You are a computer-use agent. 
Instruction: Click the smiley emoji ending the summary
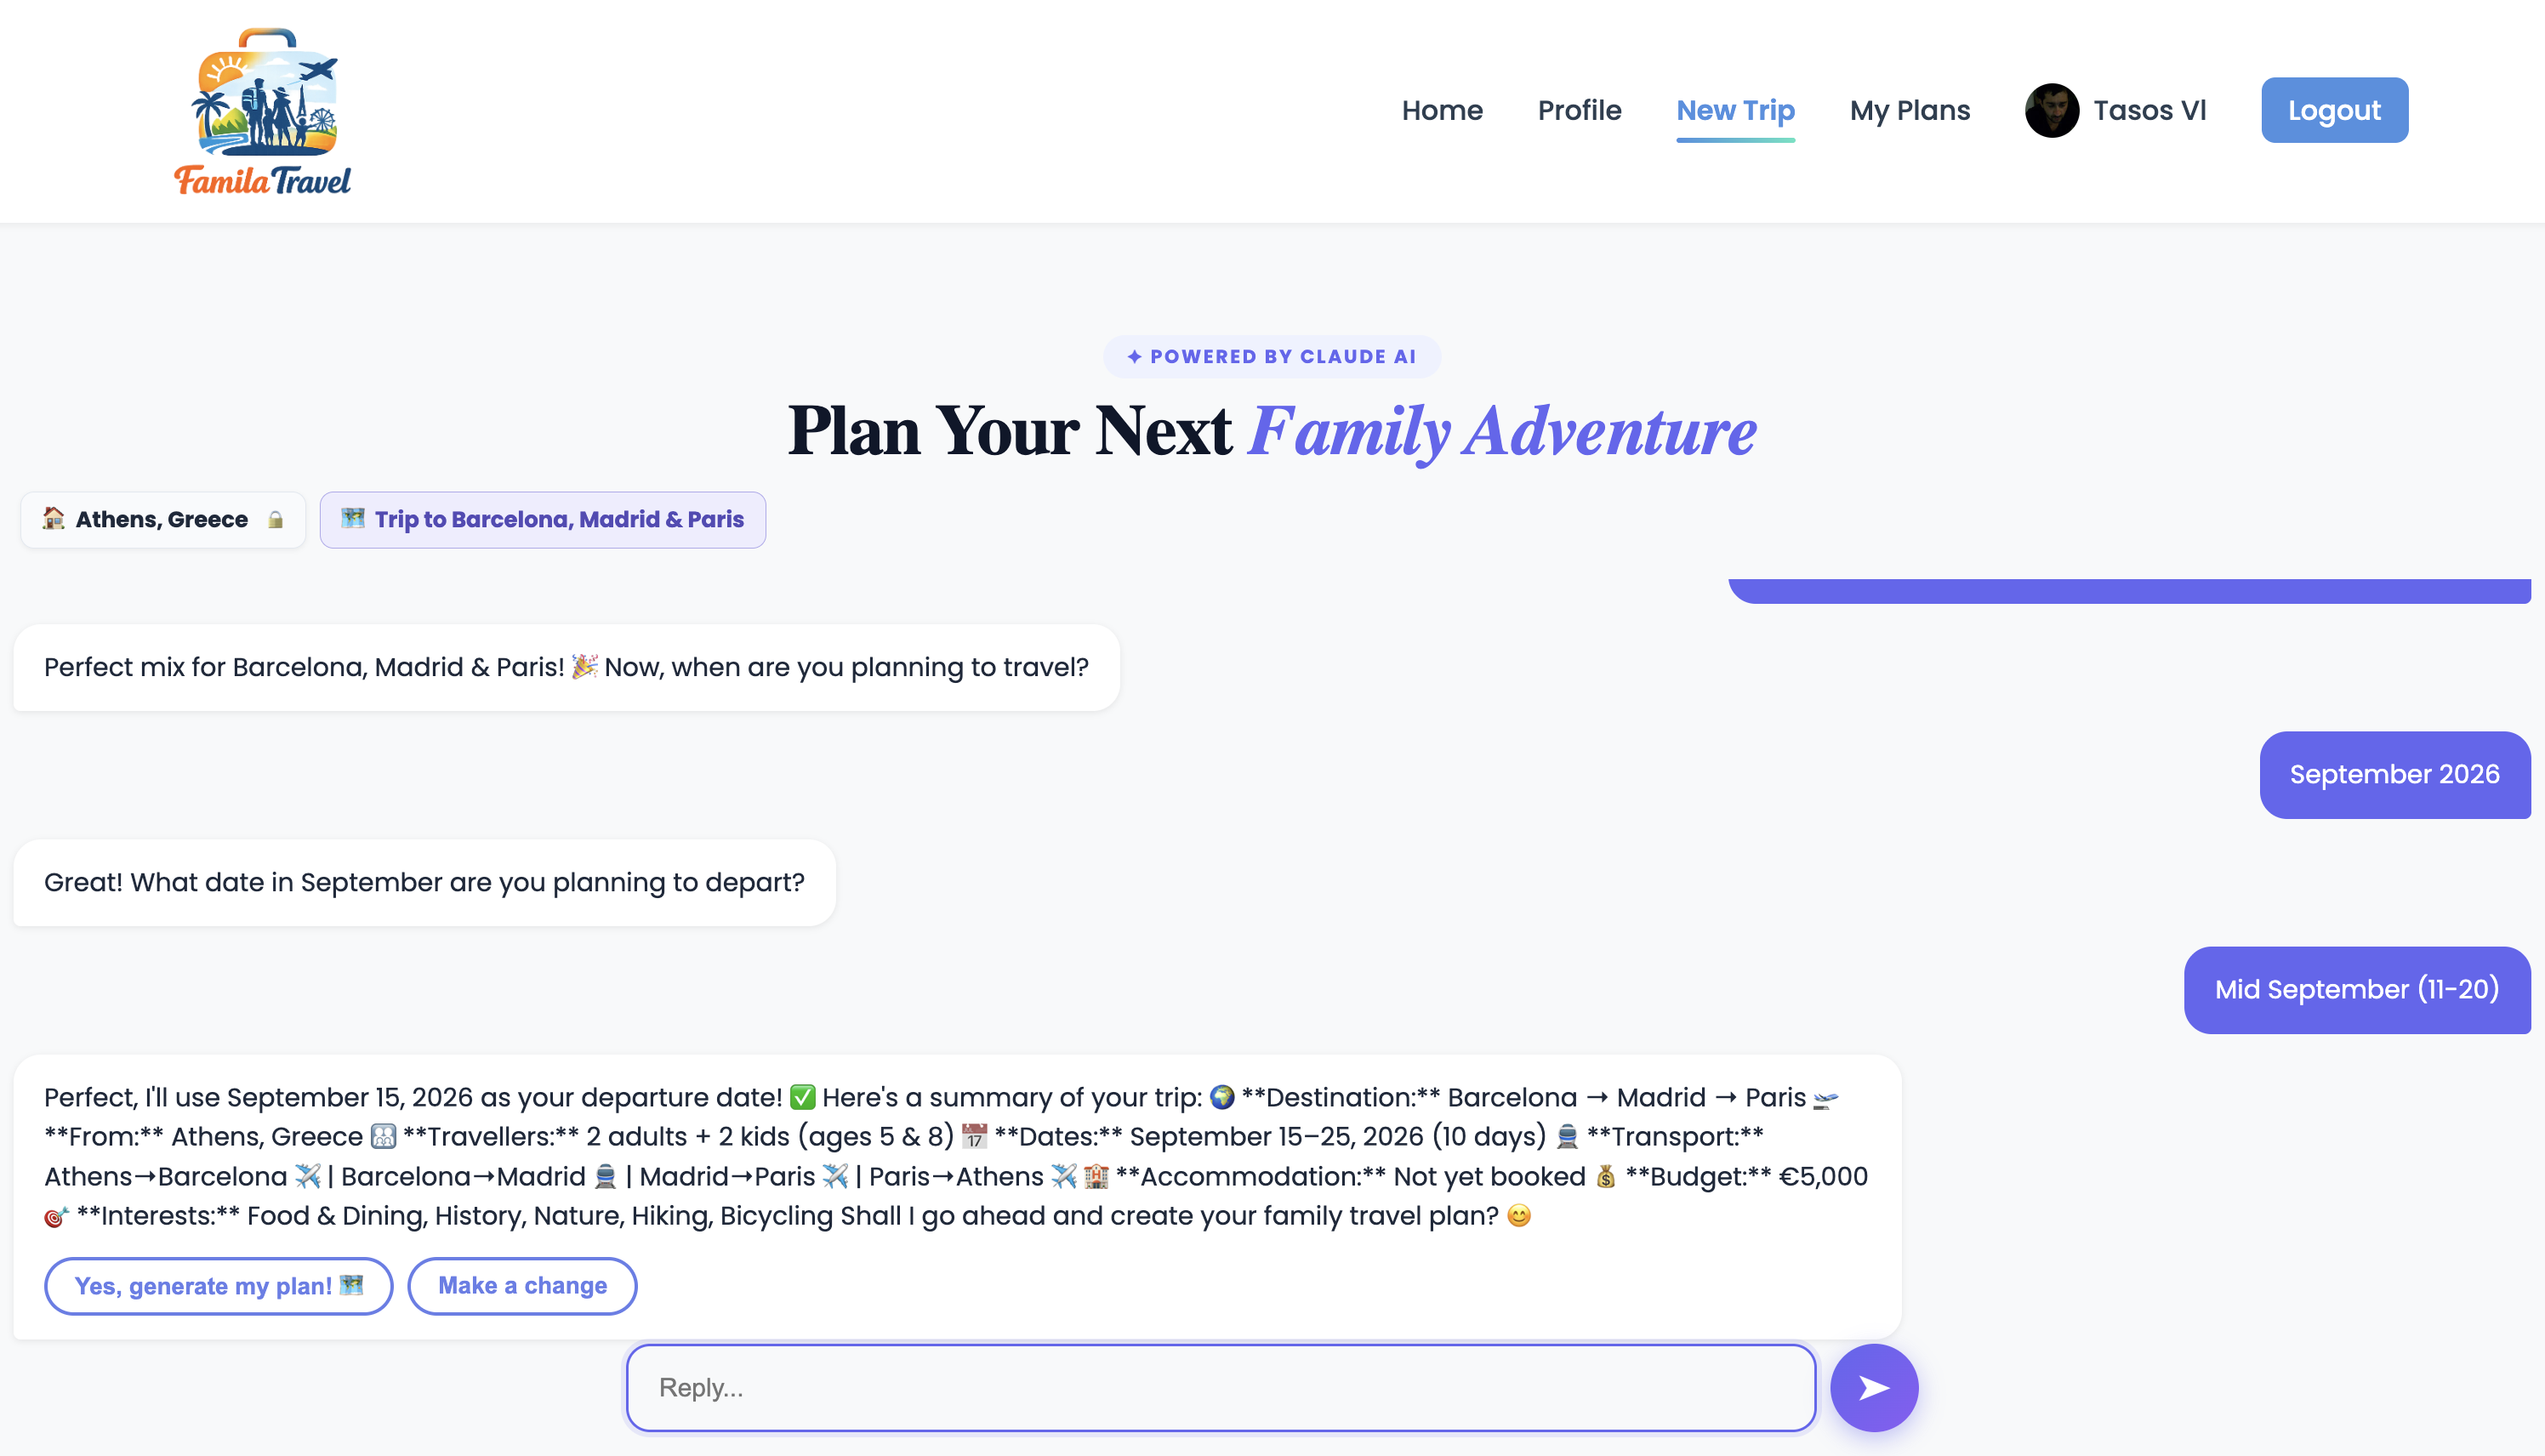(x=1518, y=1216)
